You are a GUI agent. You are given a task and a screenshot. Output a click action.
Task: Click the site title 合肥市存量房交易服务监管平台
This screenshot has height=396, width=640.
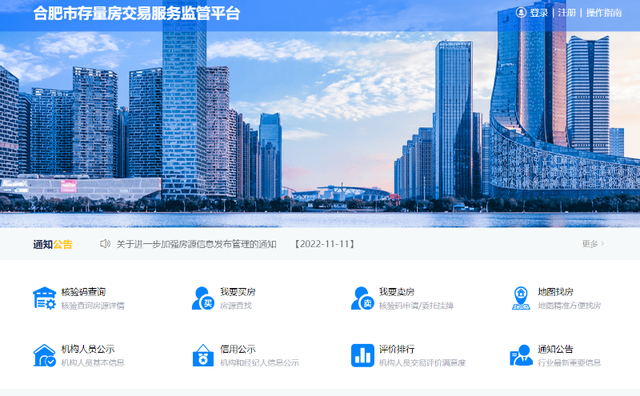pos(136,13)
